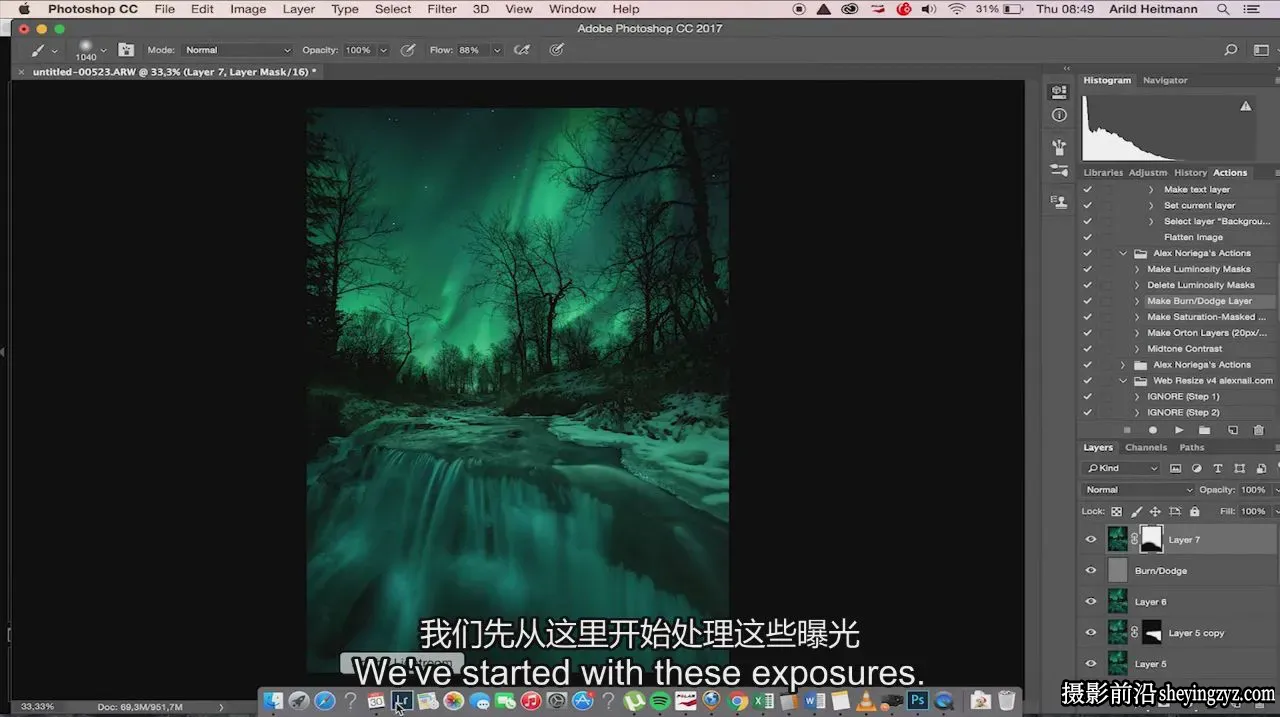Screen dimensions: 1280x717
Task: Switch to the History tab
Action: click(x=1190, y=172)
